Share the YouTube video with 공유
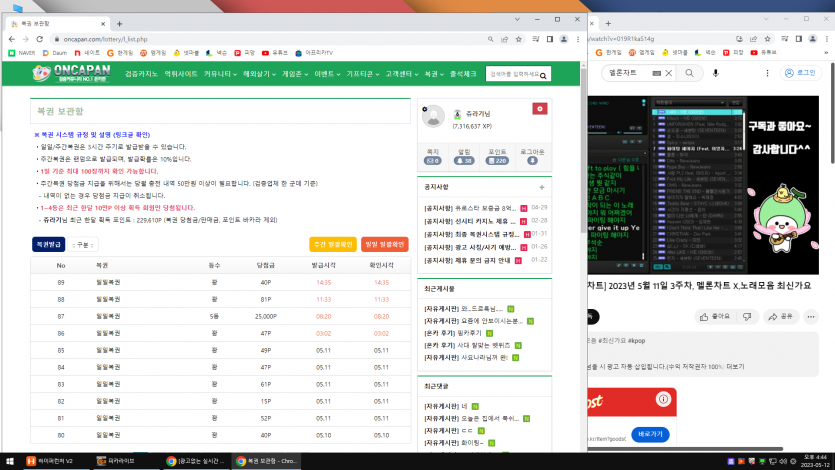Viewport: 835px width, 470px height. (780, 317)
